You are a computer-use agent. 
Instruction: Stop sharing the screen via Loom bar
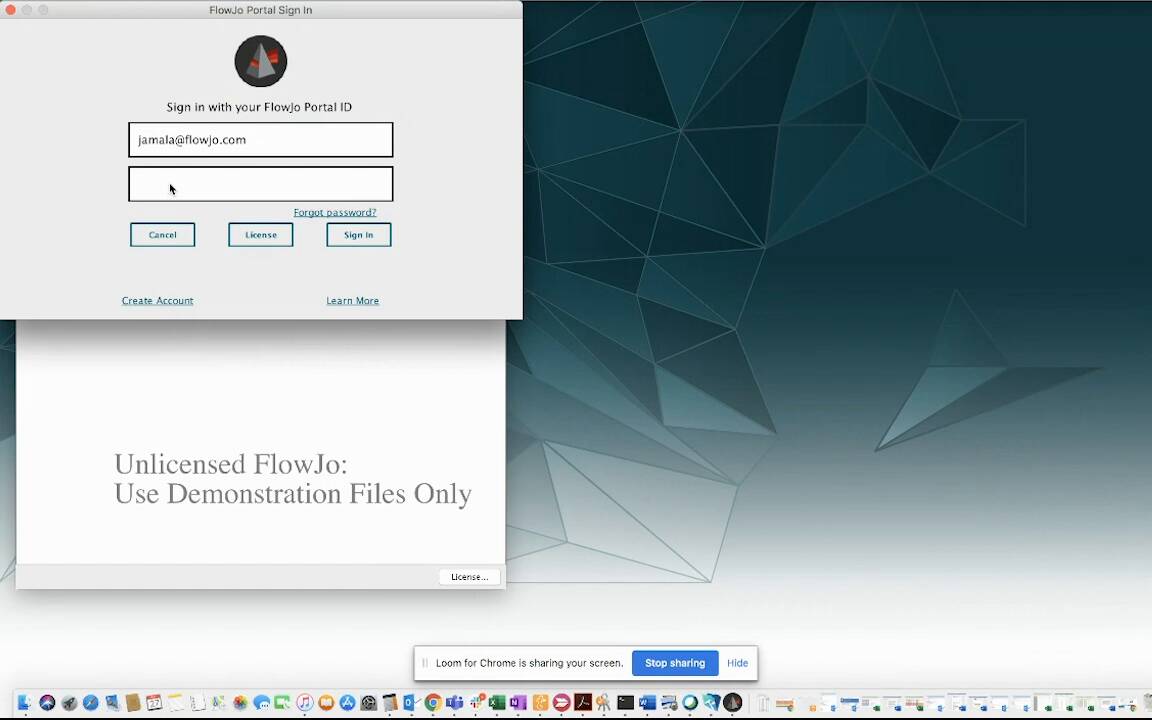coord(674,663)
